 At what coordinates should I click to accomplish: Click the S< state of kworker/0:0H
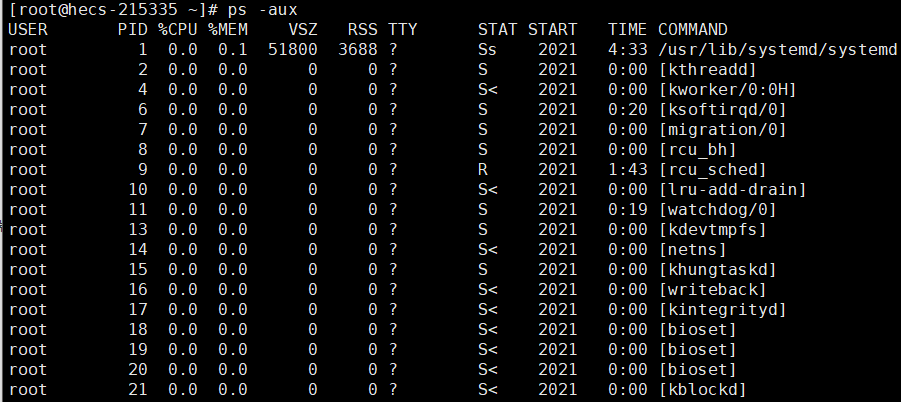point(487,90)
